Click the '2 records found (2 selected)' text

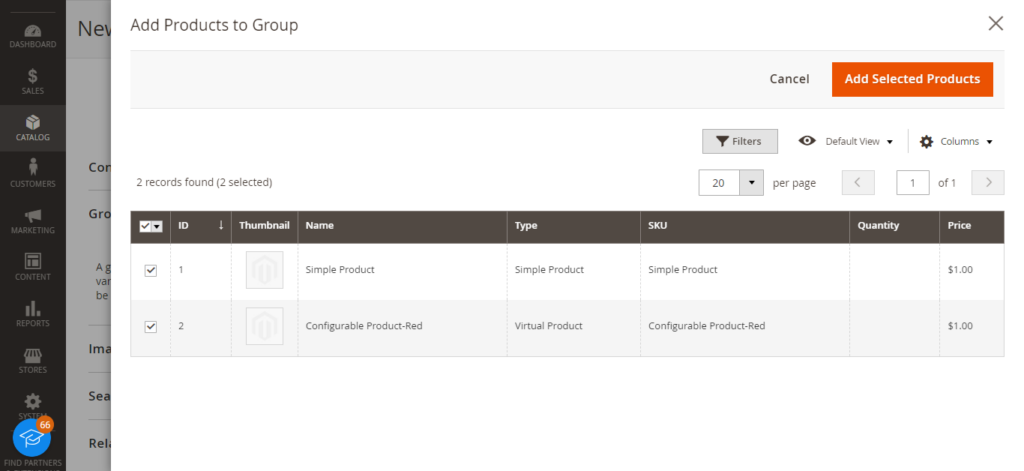pos(204,182)
